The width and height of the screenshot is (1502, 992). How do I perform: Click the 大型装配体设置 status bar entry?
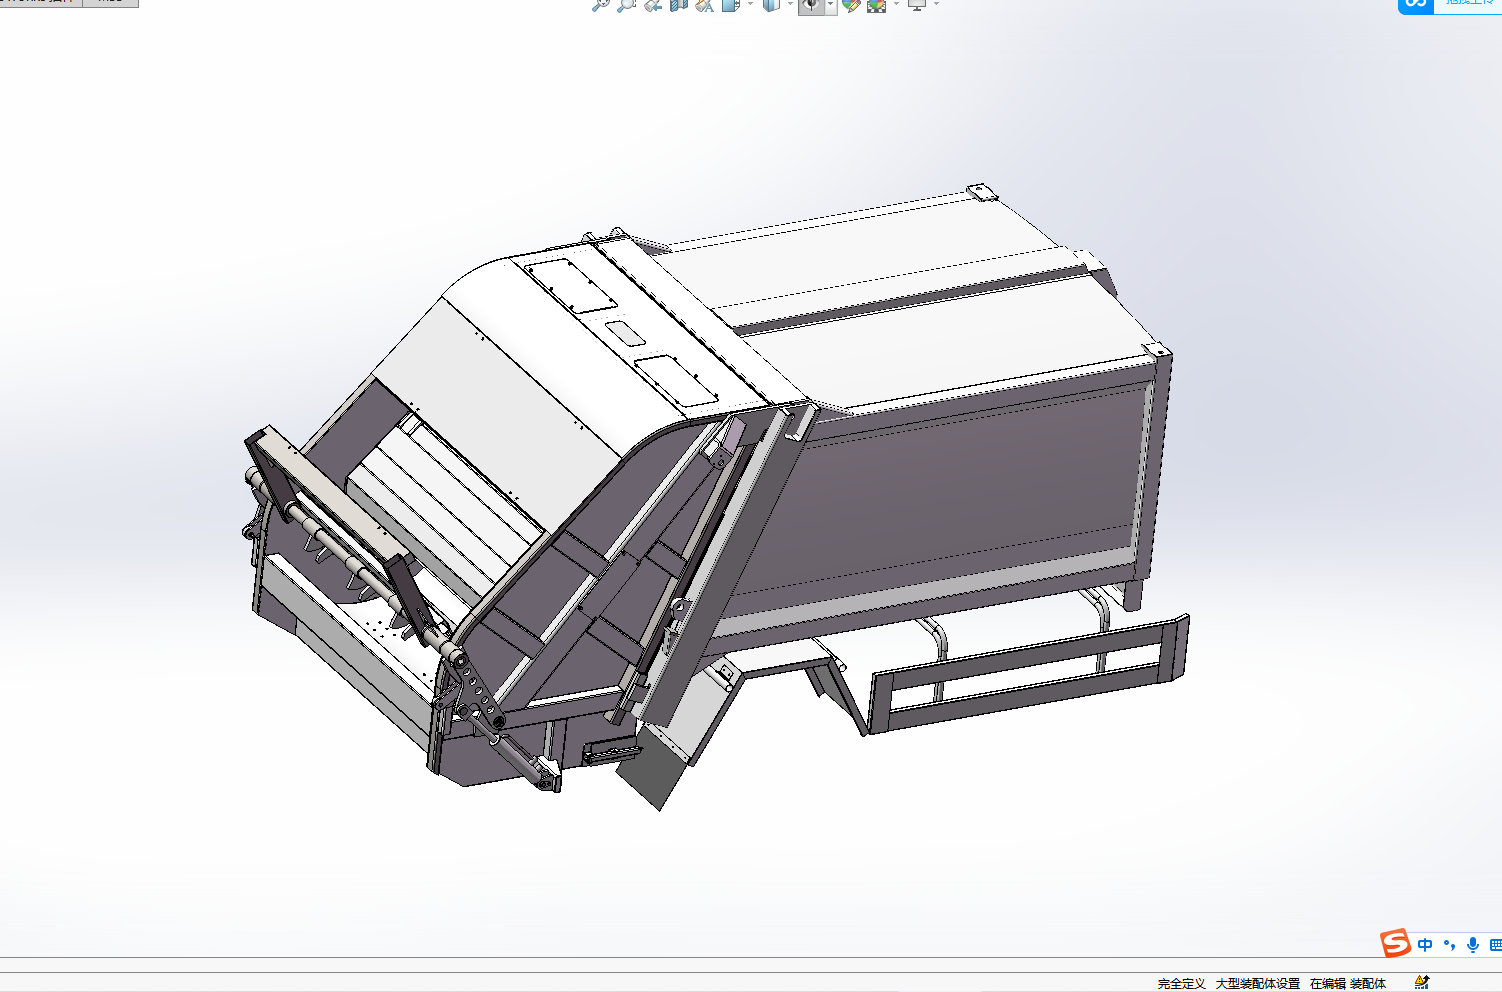tap(1257, 984)
